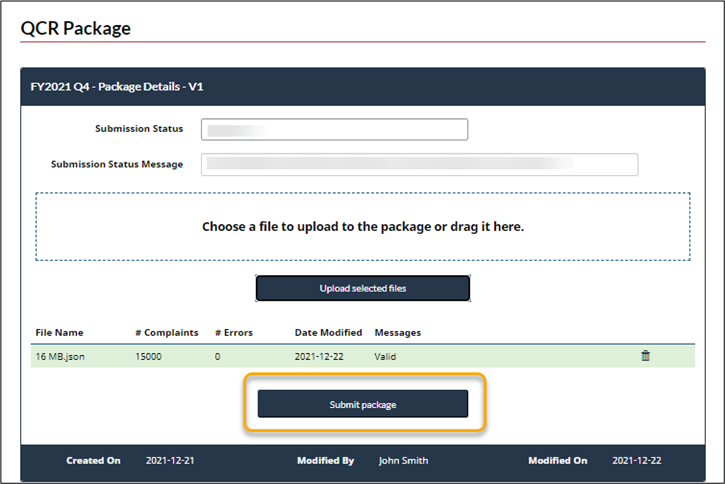The image size is (725, 484).
Task: Click the file upload drop zone
Action: click(363, 227)
